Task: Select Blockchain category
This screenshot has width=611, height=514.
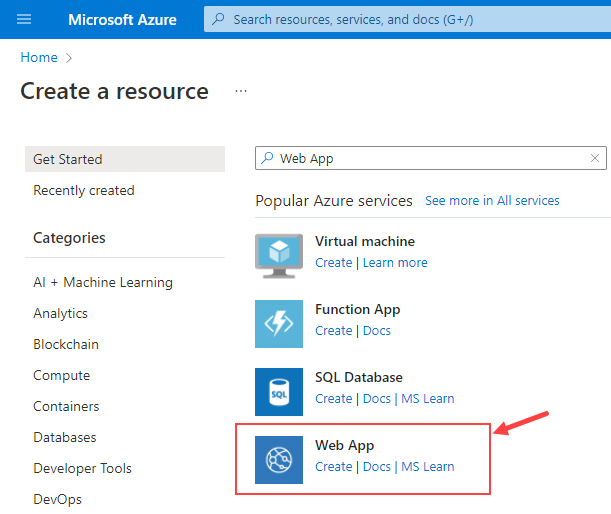Action: (66, 344)
